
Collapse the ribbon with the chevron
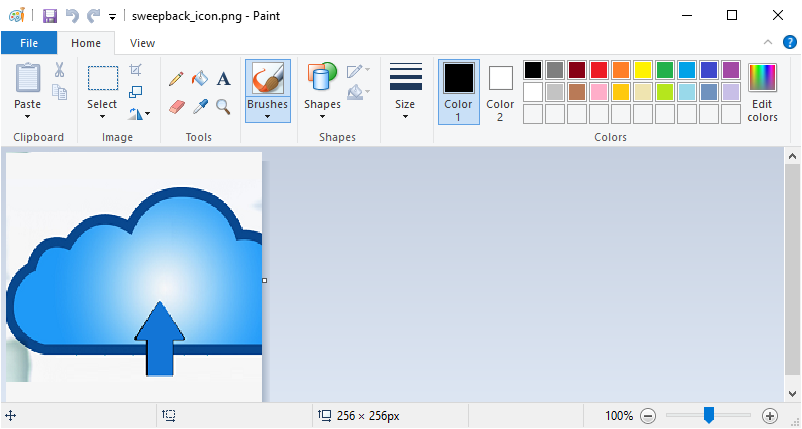click(x=768, y=42)
